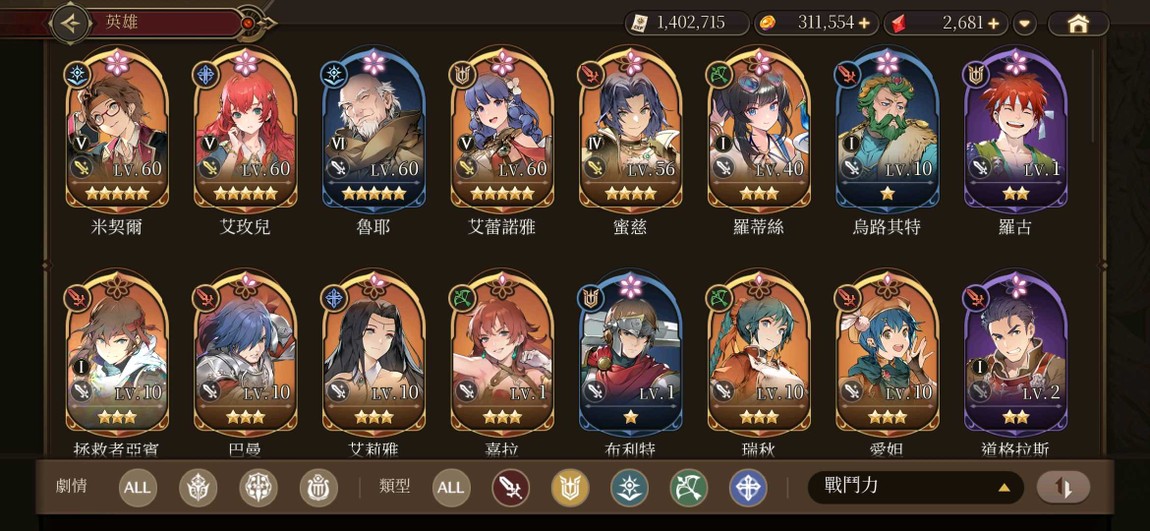Expand the currency dropdown arrow near home

[x=1025, y=24]
